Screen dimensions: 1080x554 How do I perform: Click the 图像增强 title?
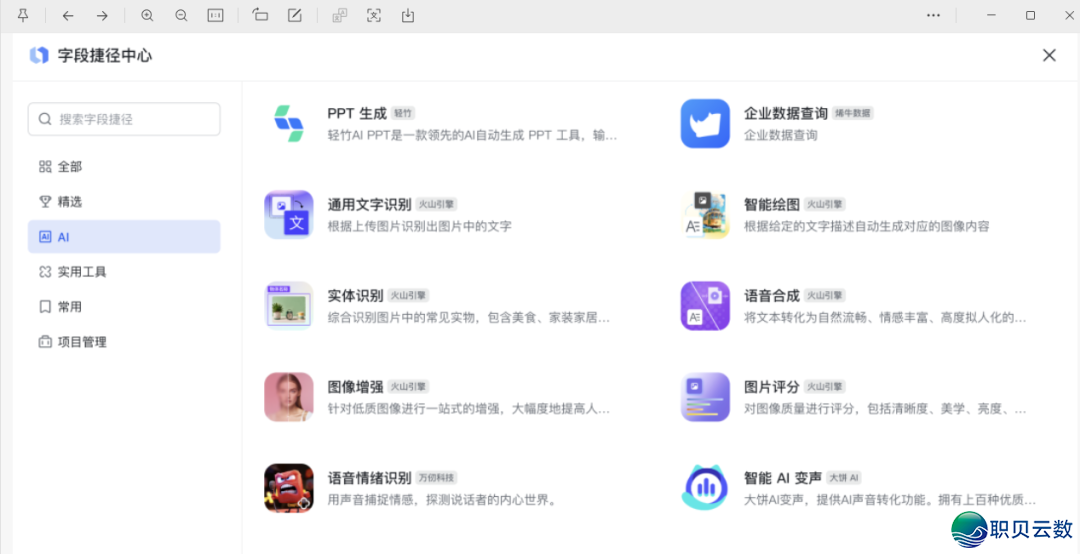pos(355,387)
